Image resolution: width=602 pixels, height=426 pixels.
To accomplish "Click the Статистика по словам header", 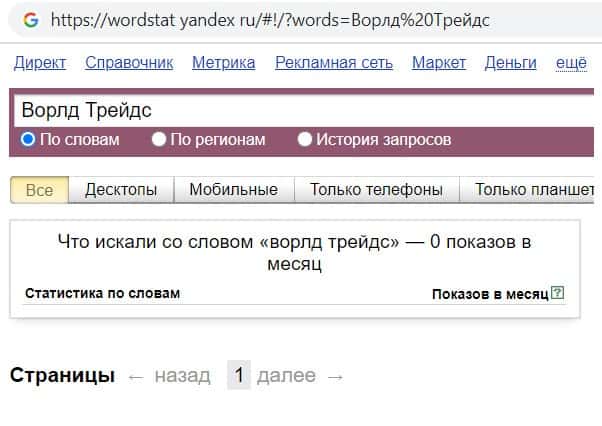I will 103,293.
